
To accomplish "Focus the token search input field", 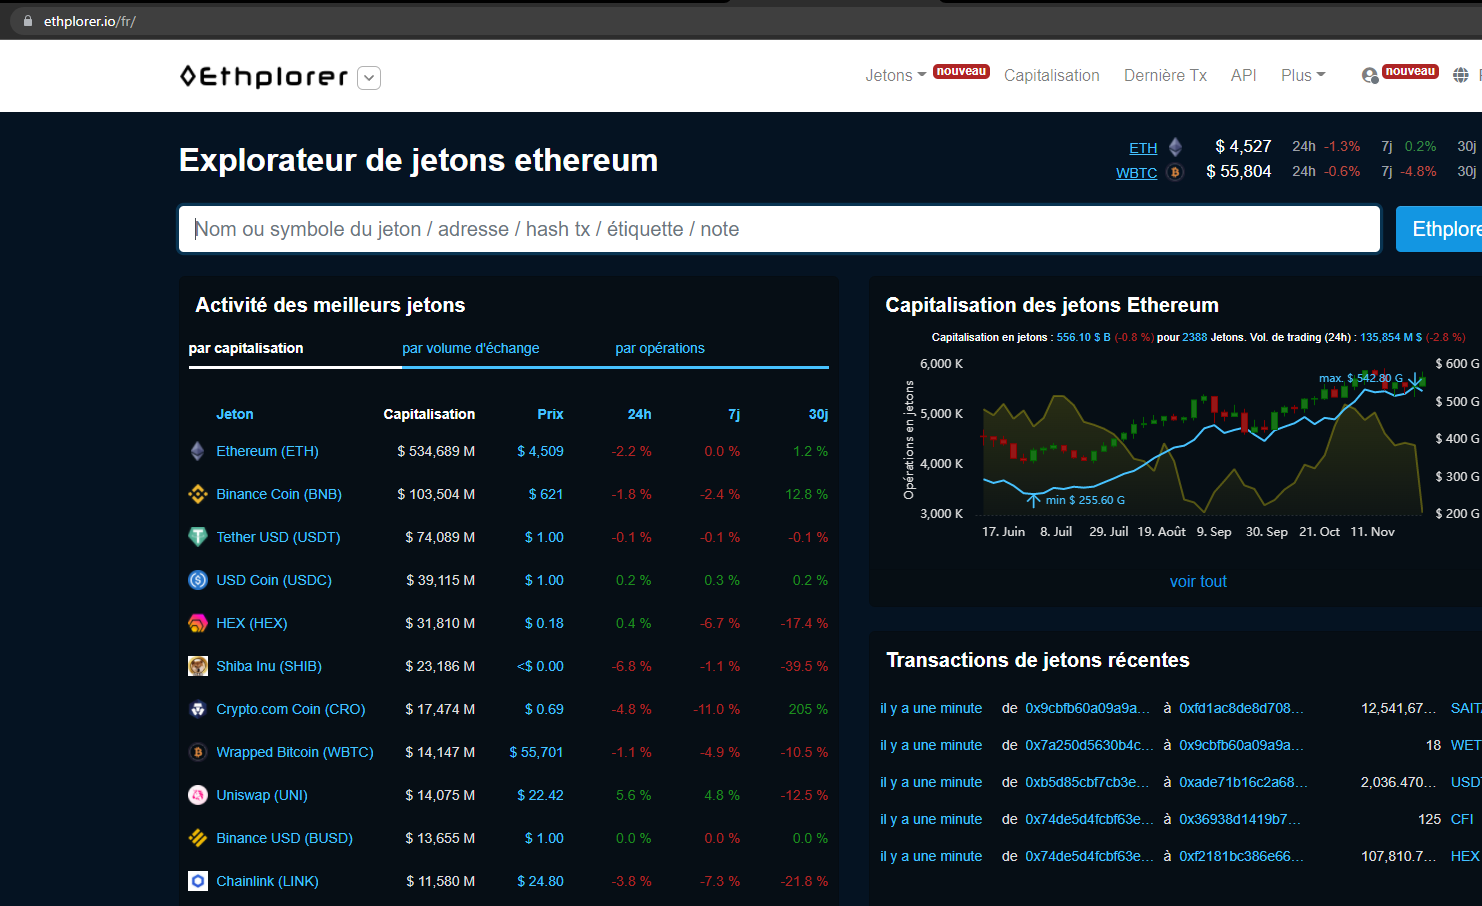I will click(779, 229).
